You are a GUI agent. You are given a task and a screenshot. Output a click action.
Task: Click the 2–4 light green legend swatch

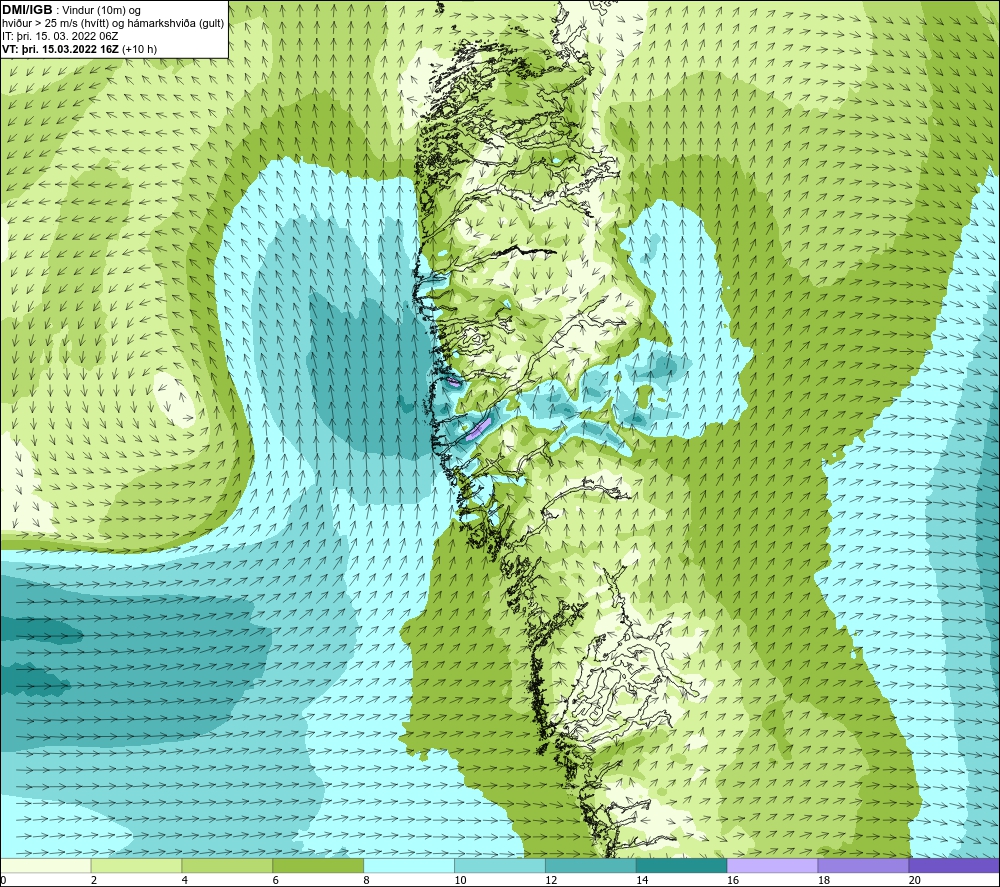click(x=136, y=865)
